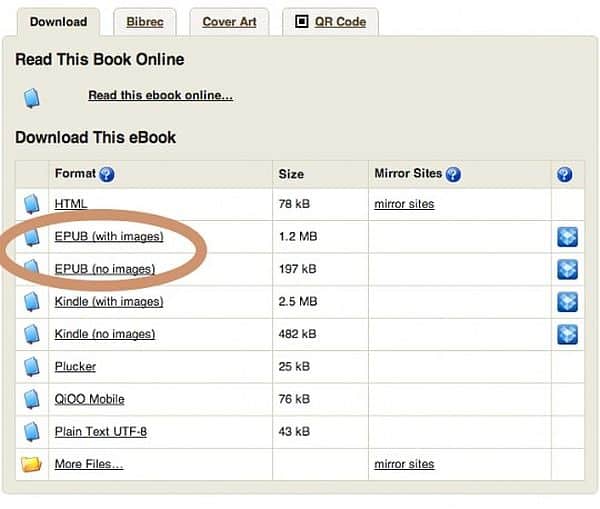Click the book icon in Kindle (no images) row
This screenshot has width=600, height=509.
[32, 334]
